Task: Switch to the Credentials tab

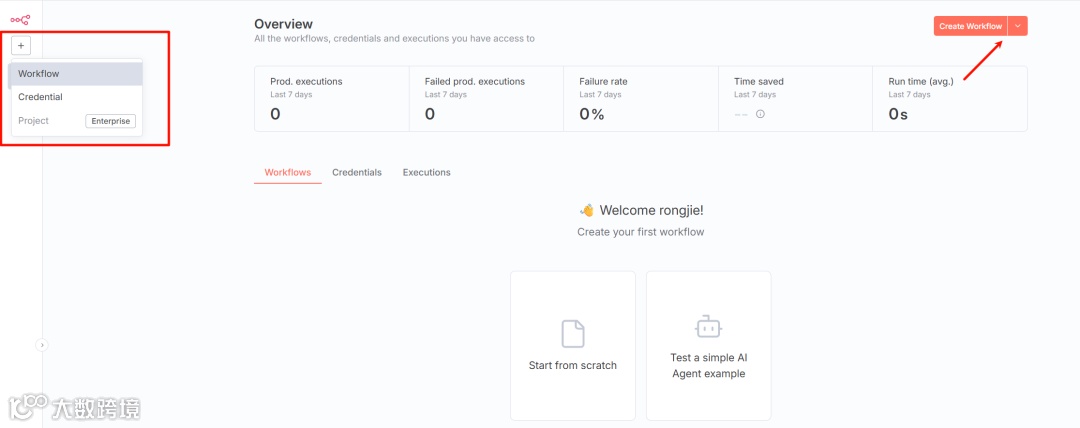Action: click(x=357, y=172)
